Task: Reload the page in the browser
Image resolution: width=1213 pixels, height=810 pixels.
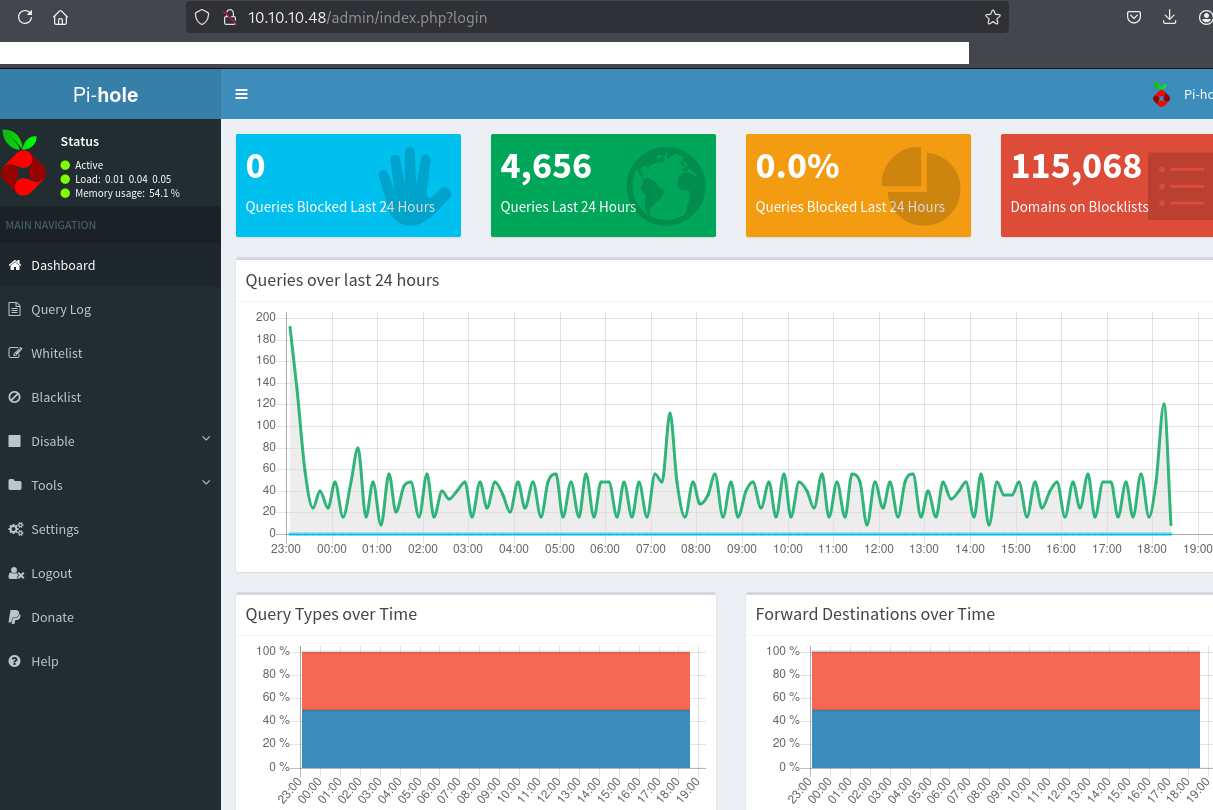Action: click(x=25, y=17)
